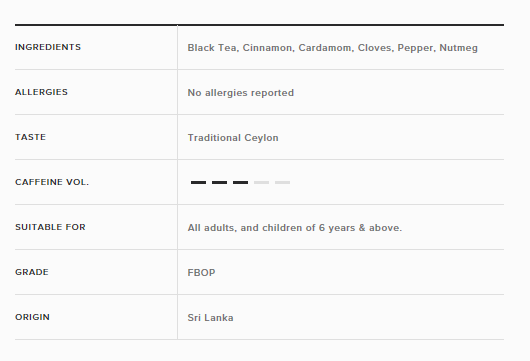Click the SUITABLE FOR label
This screenshot has height=361, width=530.
coord(50,227)
